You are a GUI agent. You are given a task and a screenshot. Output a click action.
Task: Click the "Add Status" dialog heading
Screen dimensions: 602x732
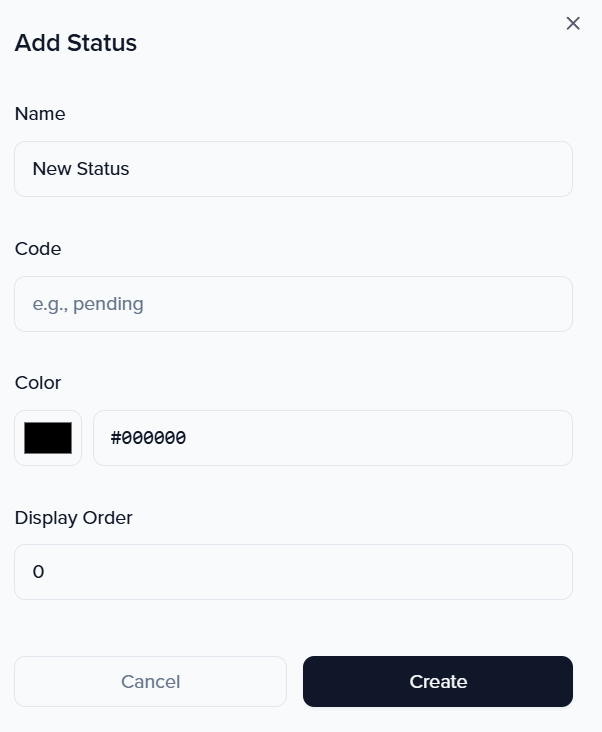[76, 43]
